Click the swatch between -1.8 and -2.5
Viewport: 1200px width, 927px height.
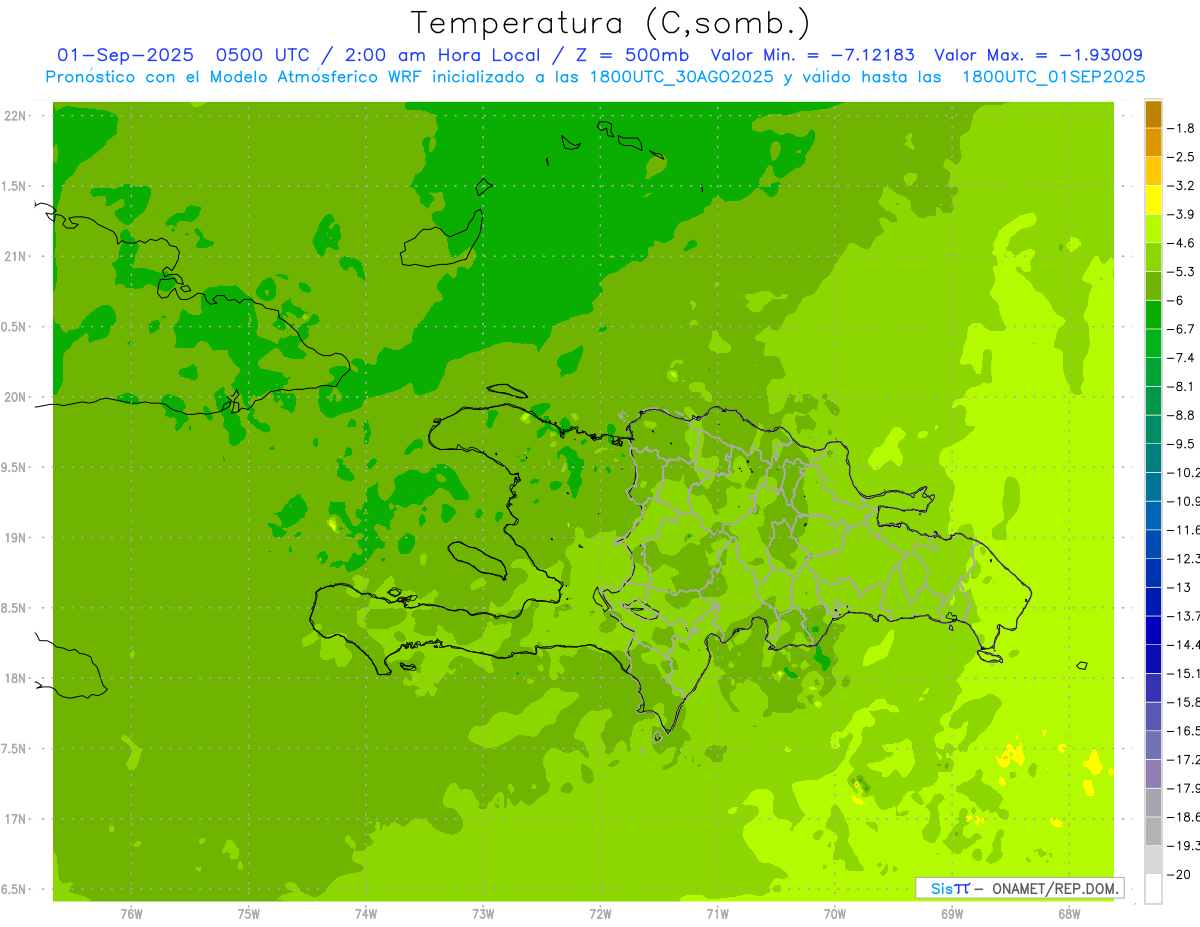pos(1153,142)
